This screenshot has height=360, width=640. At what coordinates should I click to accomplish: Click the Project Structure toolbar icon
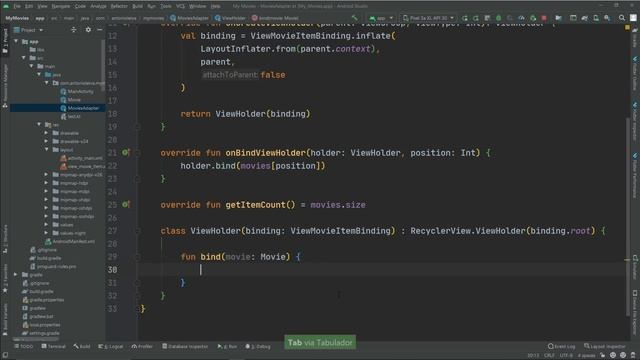[558, 18]
